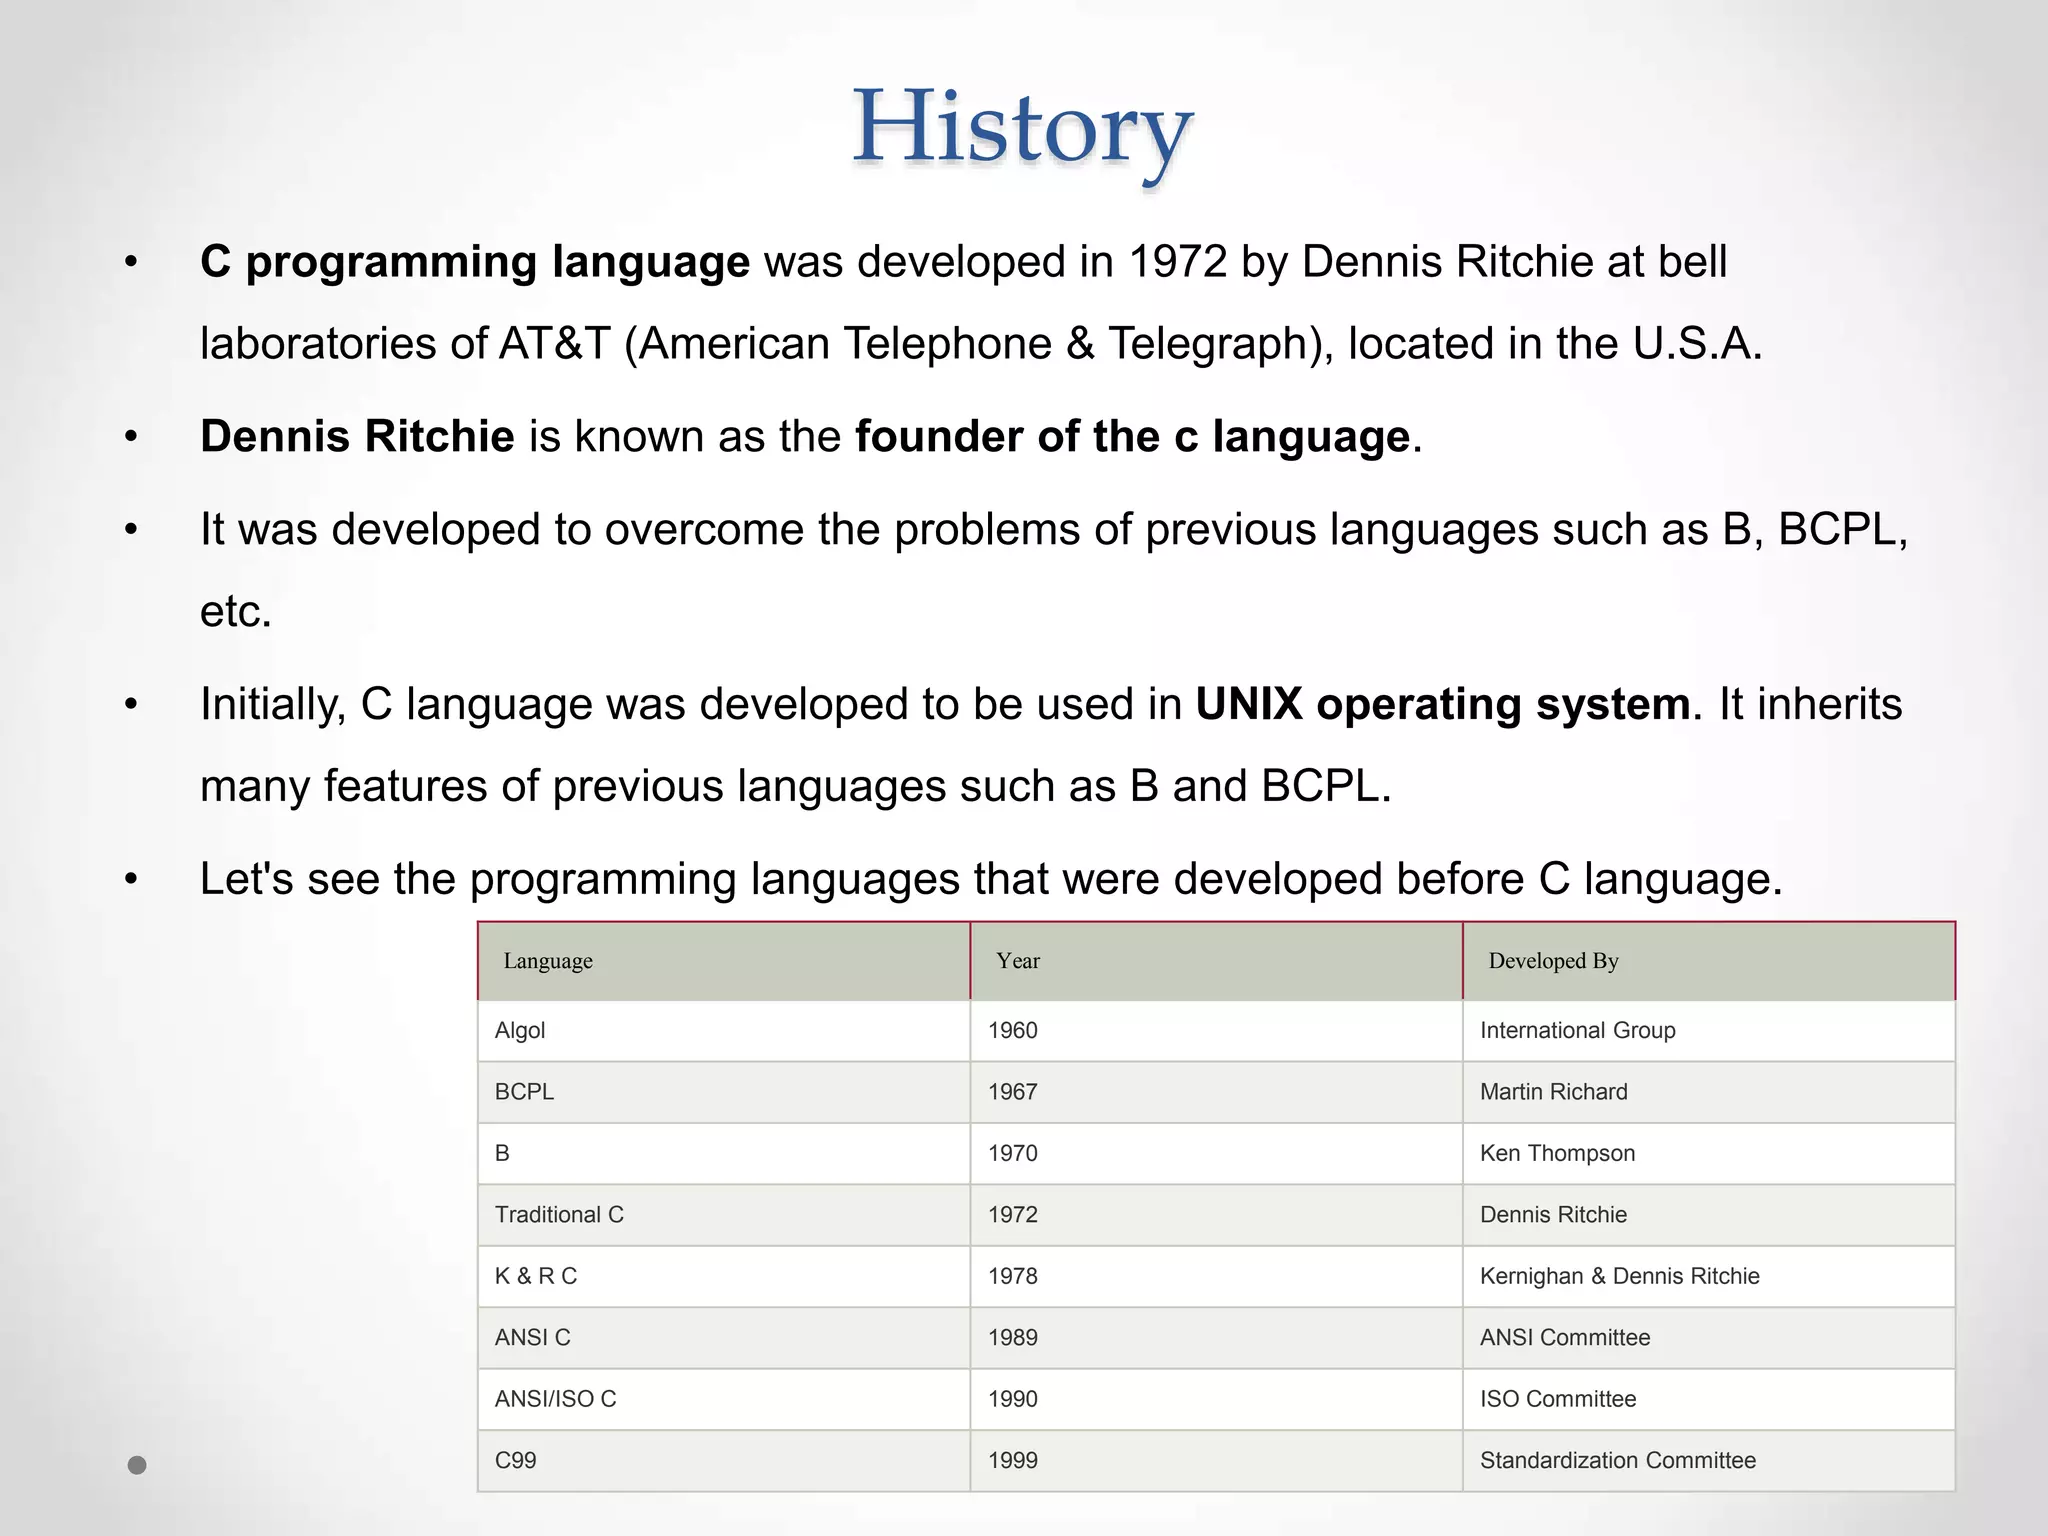Click bold text 'UNIX operating system'
Screen dimensions: 2048x1536
coord(1443,704)
